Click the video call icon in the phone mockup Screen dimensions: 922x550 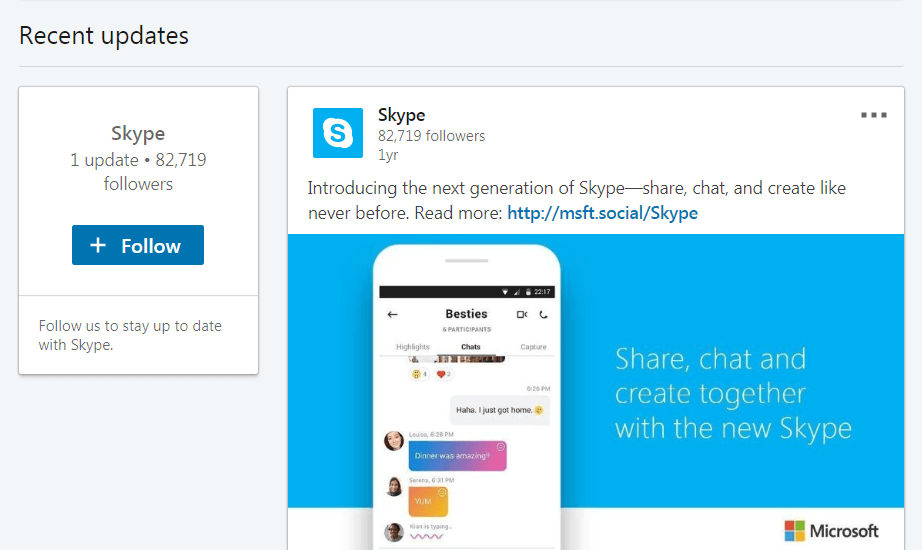[x=522, y=315]
